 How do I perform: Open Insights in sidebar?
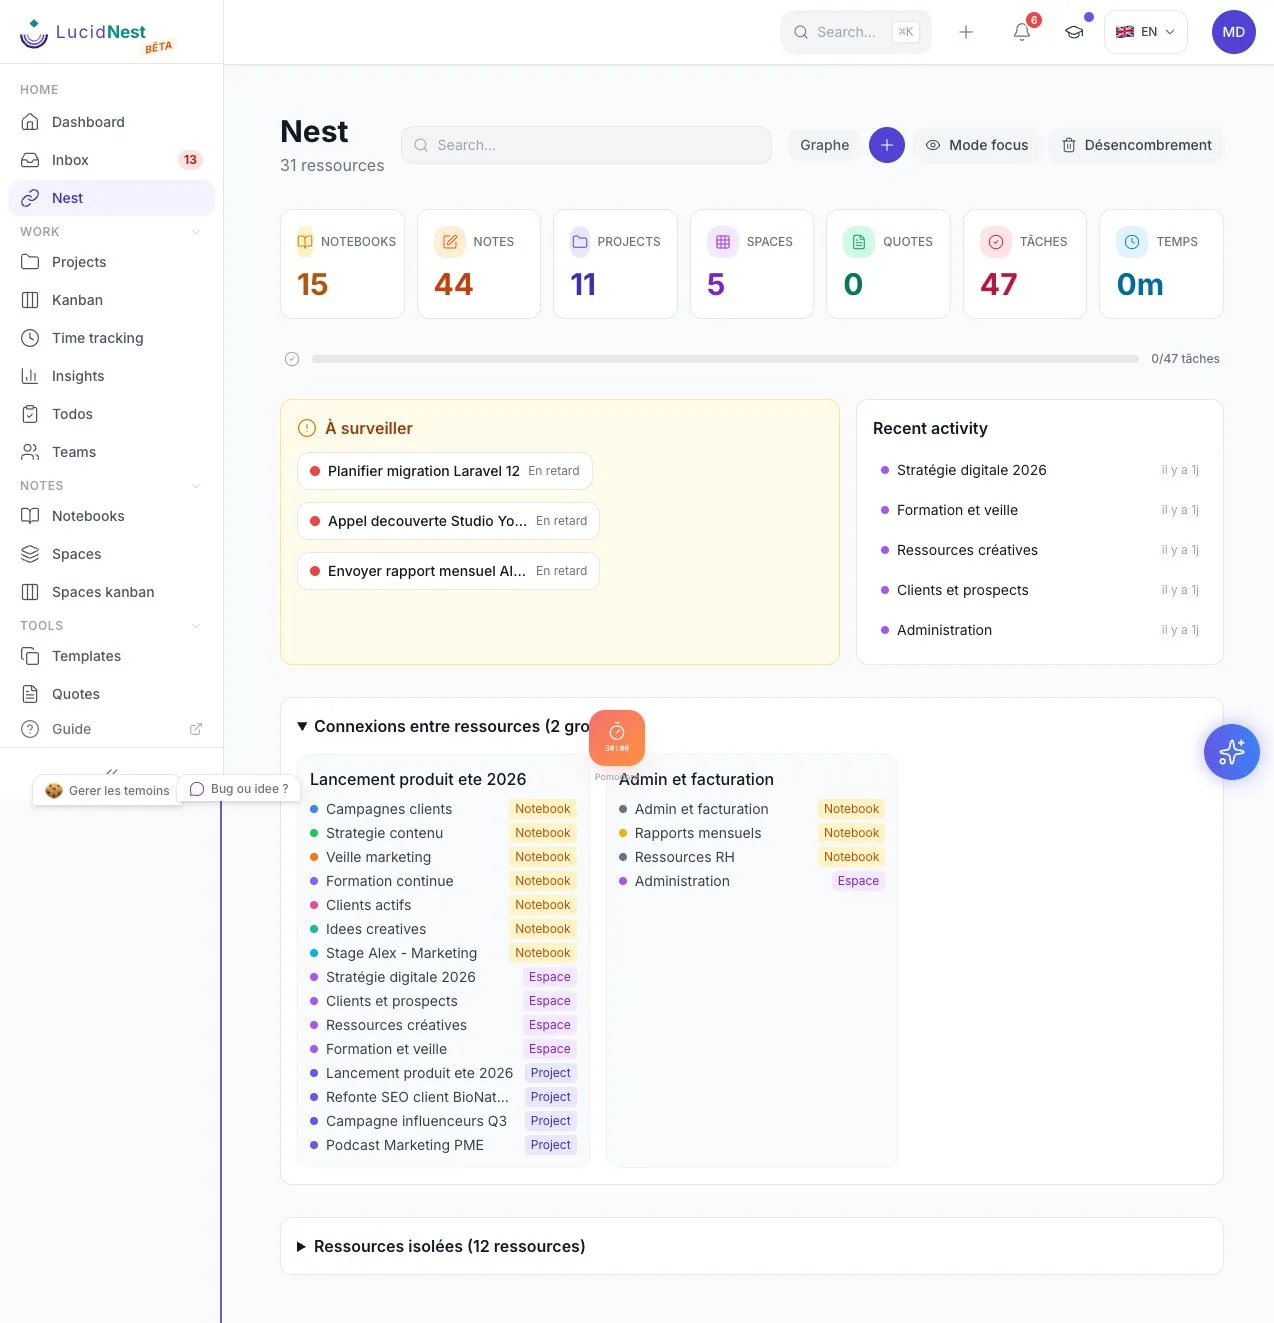(111, 376)
